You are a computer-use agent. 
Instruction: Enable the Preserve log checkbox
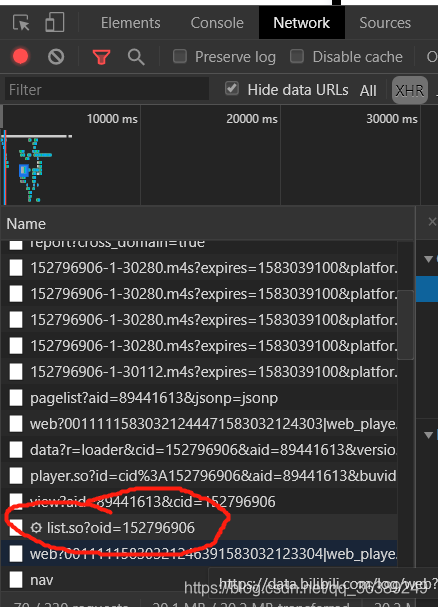pos(180,57)
